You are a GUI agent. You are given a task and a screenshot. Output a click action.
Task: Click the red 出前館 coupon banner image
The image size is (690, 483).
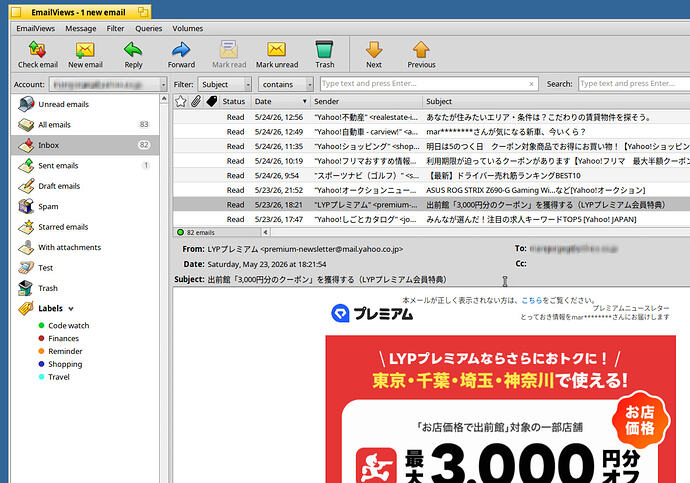point(500,409)
